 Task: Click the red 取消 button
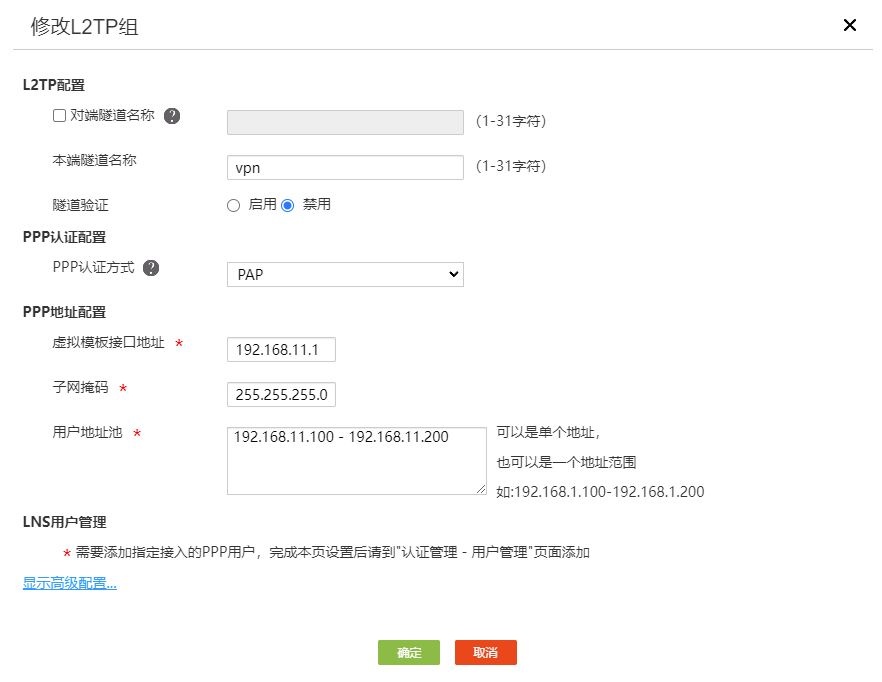click(x=486, y=653)
